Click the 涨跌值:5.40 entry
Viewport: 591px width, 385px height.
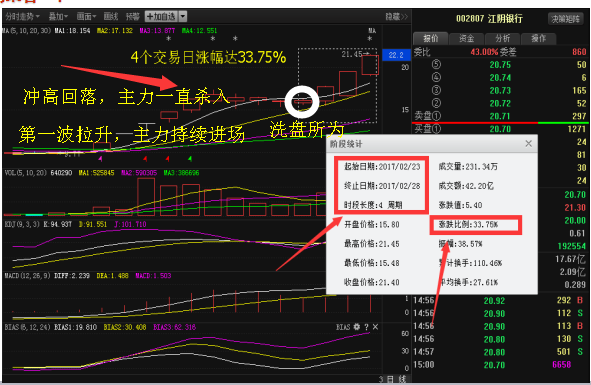(x=460, y=205)
